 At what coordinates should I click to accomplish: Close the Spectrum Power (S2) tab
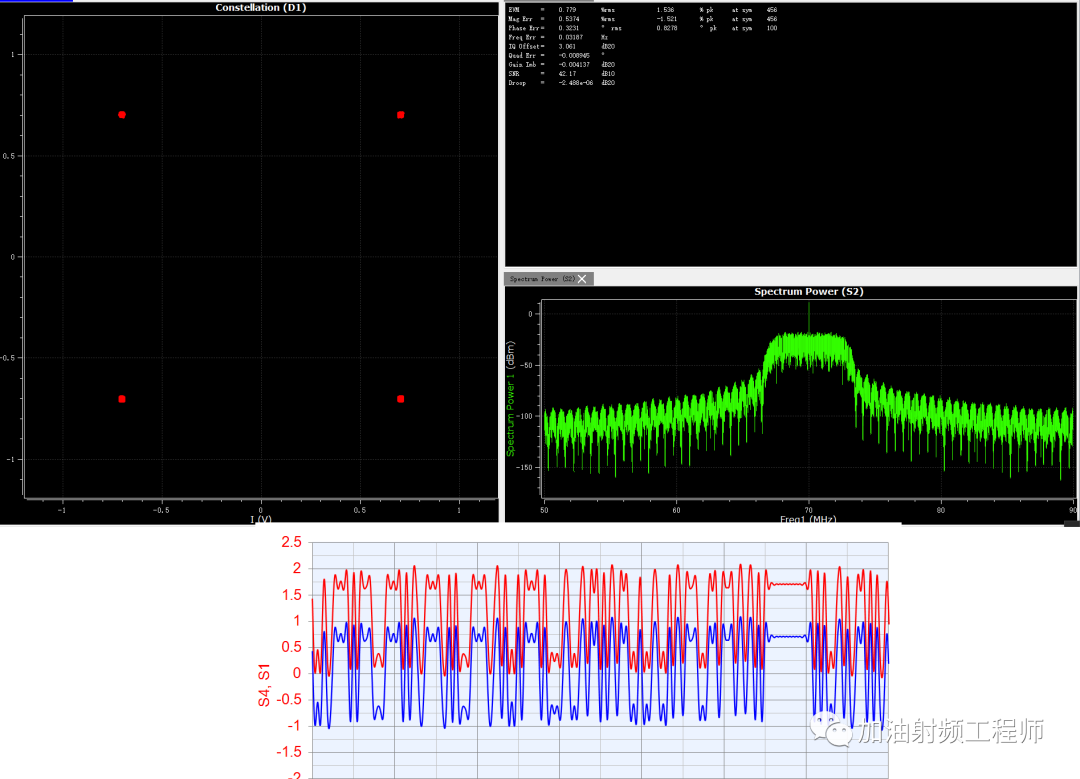[x=582, y=278]
